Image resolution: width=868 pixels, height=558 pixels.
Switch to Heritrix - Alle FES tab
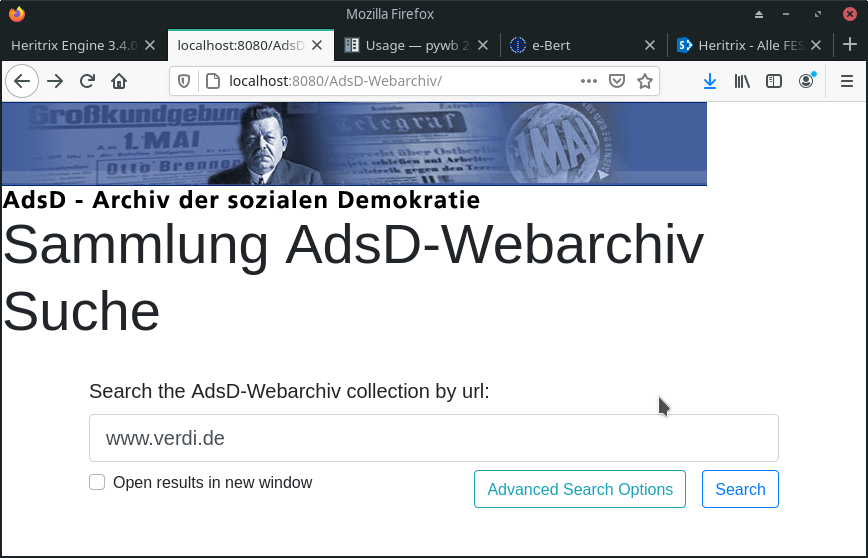pyautogui.click(x=750, y=45)
